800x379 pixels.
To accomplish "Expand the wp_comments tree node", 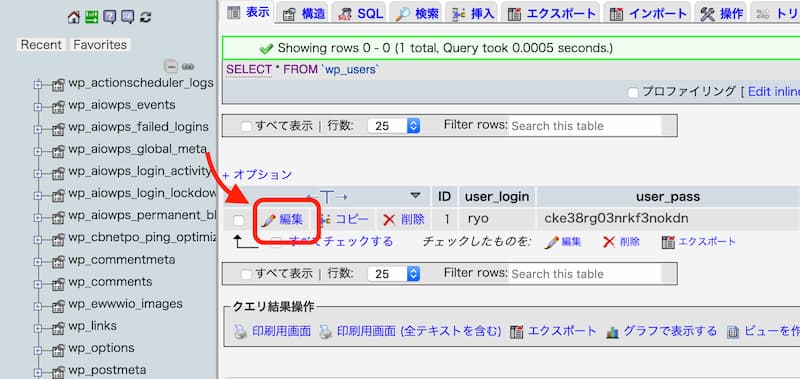I will click(x=38, y=284).
